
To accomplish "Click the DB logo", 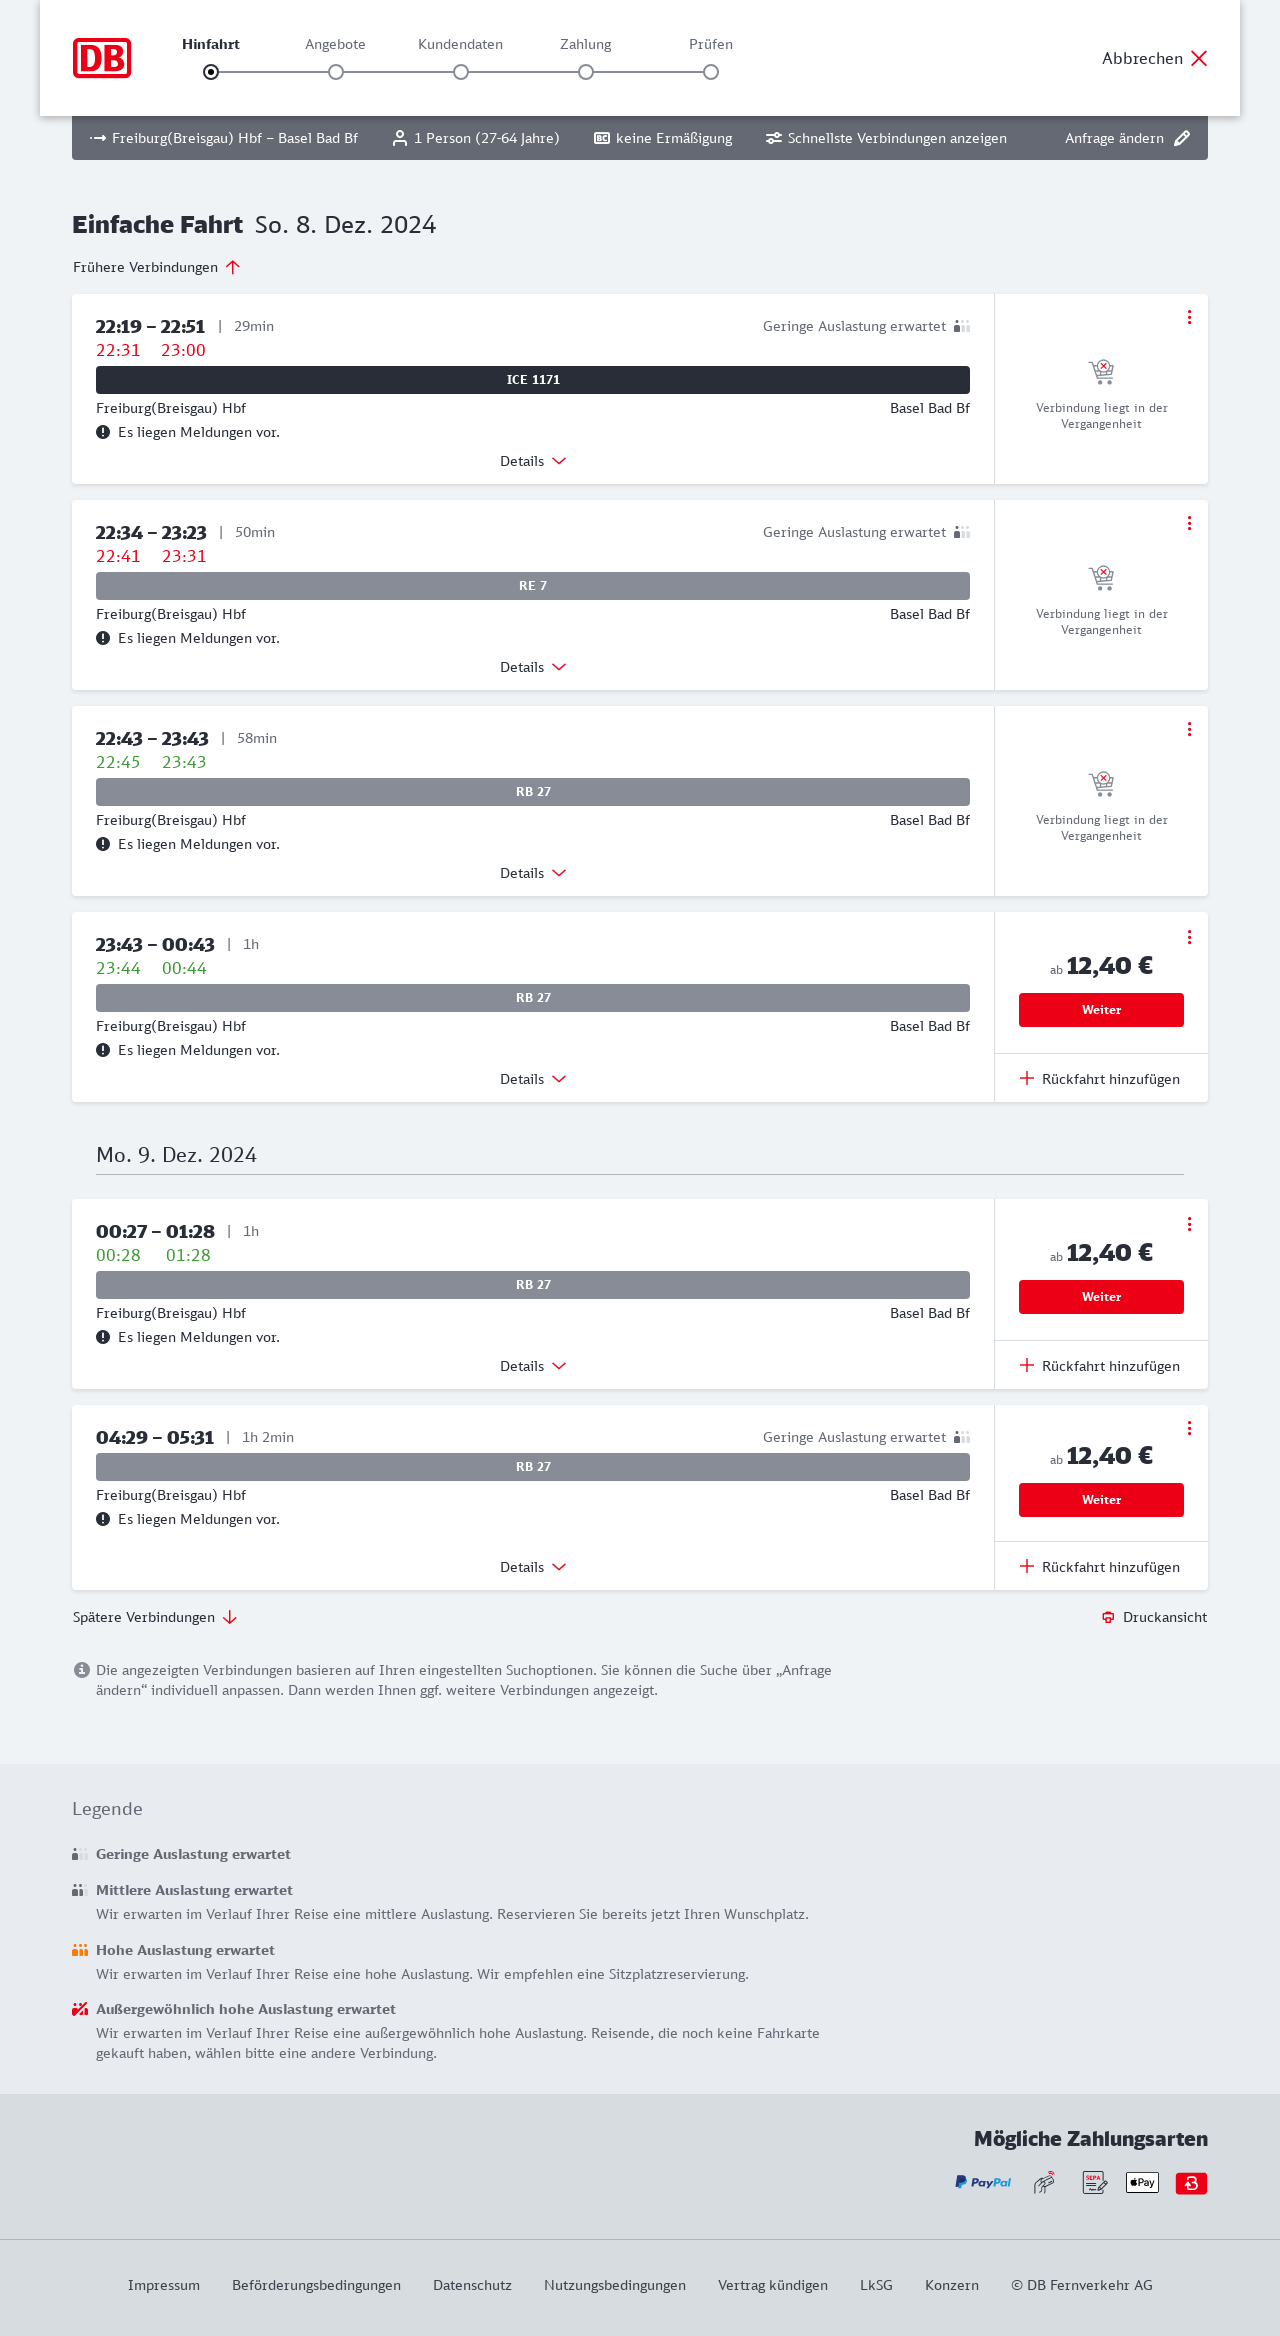I will [102, 58].
